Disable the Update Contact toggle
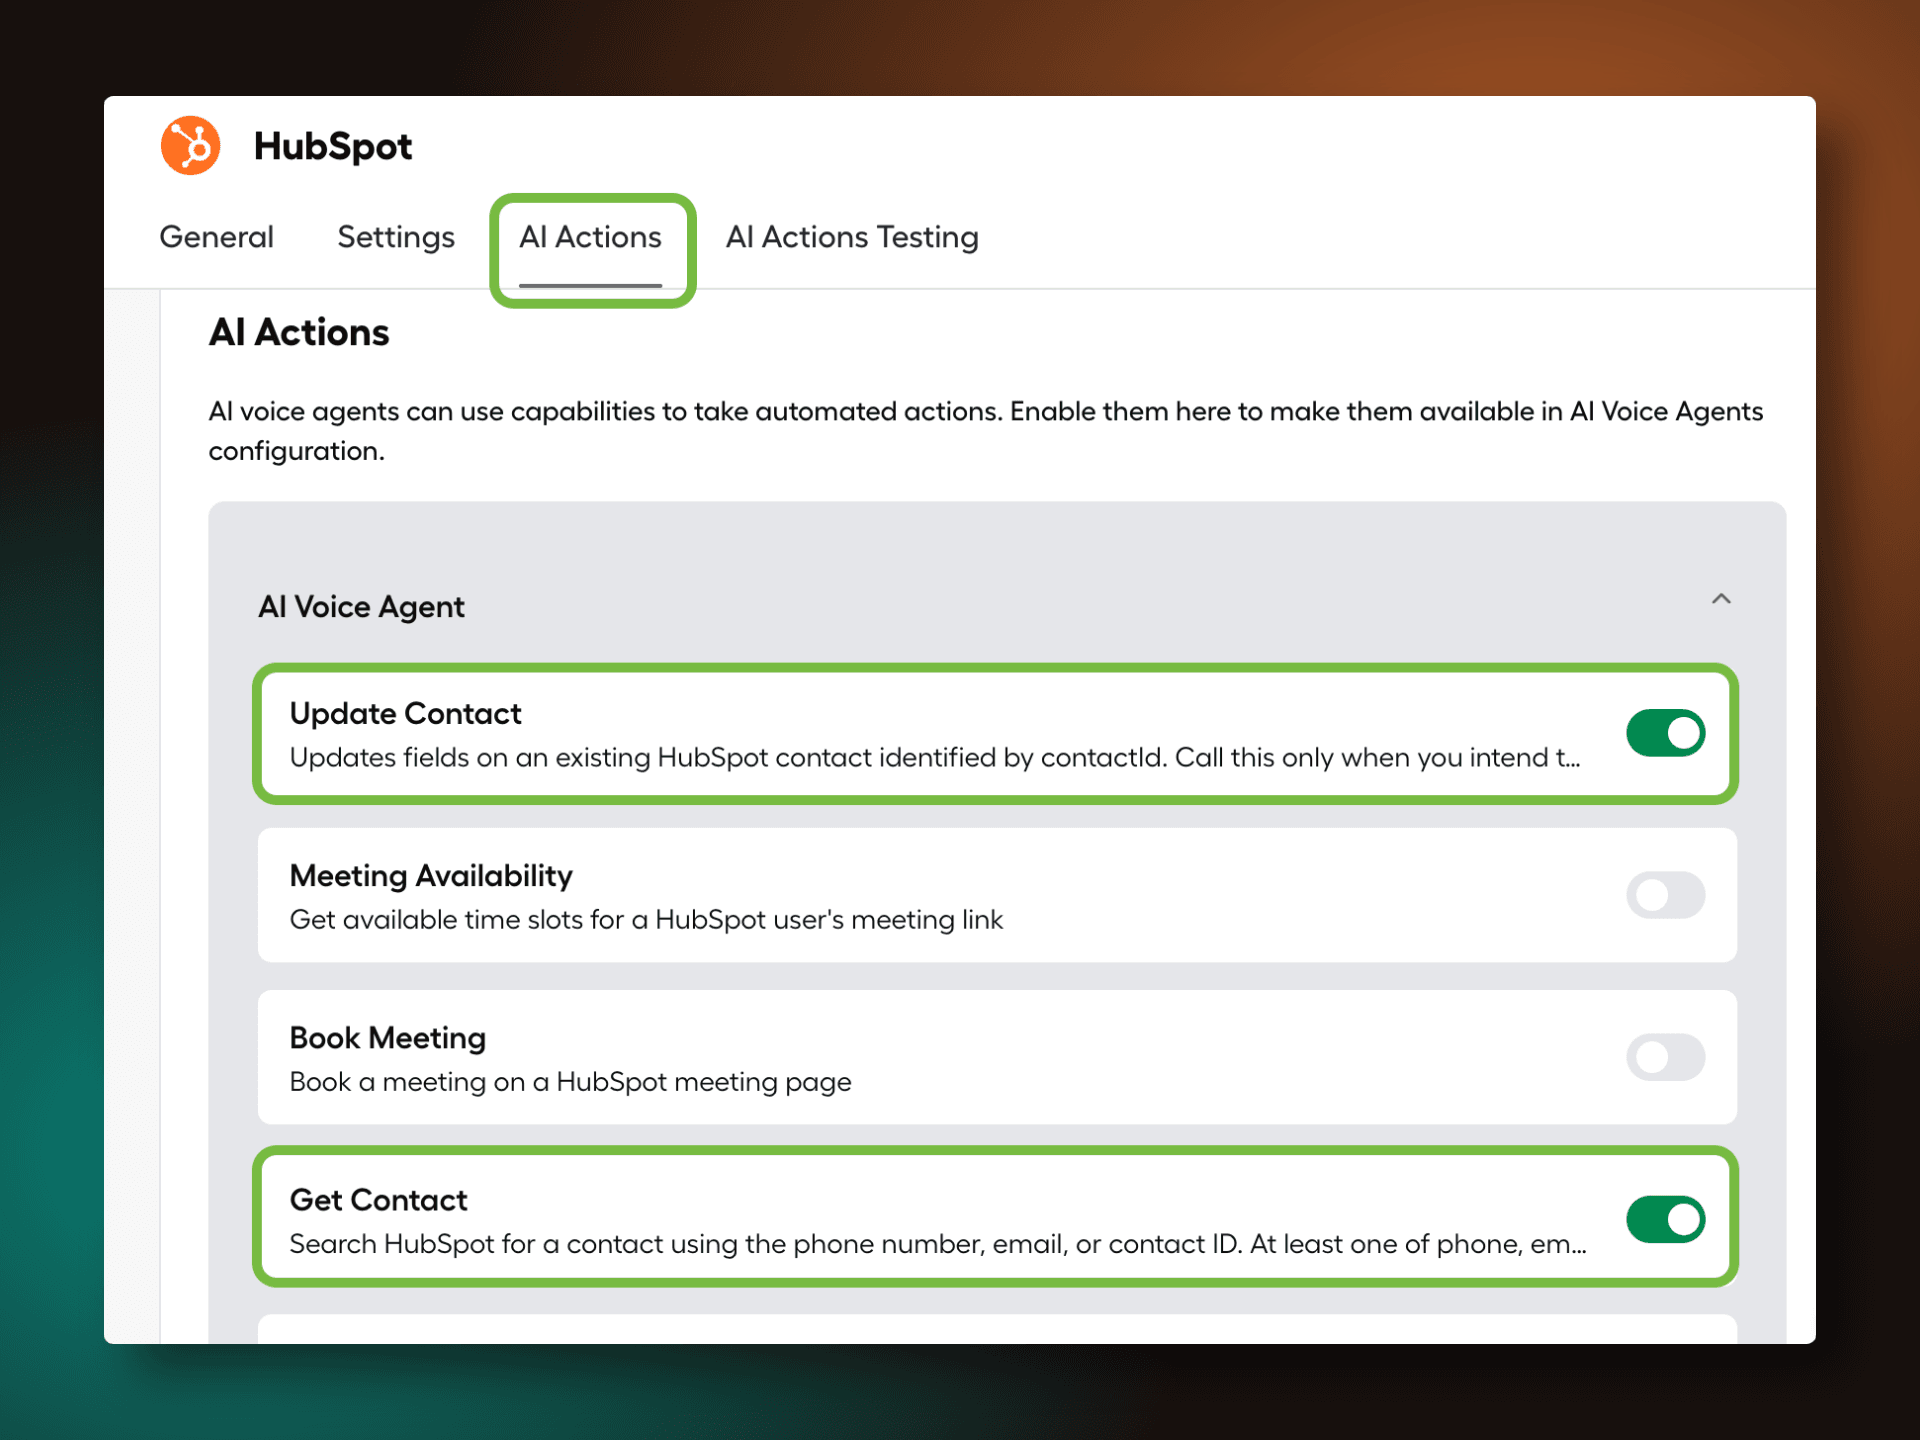Viewport: 1920px width, 1440px height. click(x=1666, y=733)
